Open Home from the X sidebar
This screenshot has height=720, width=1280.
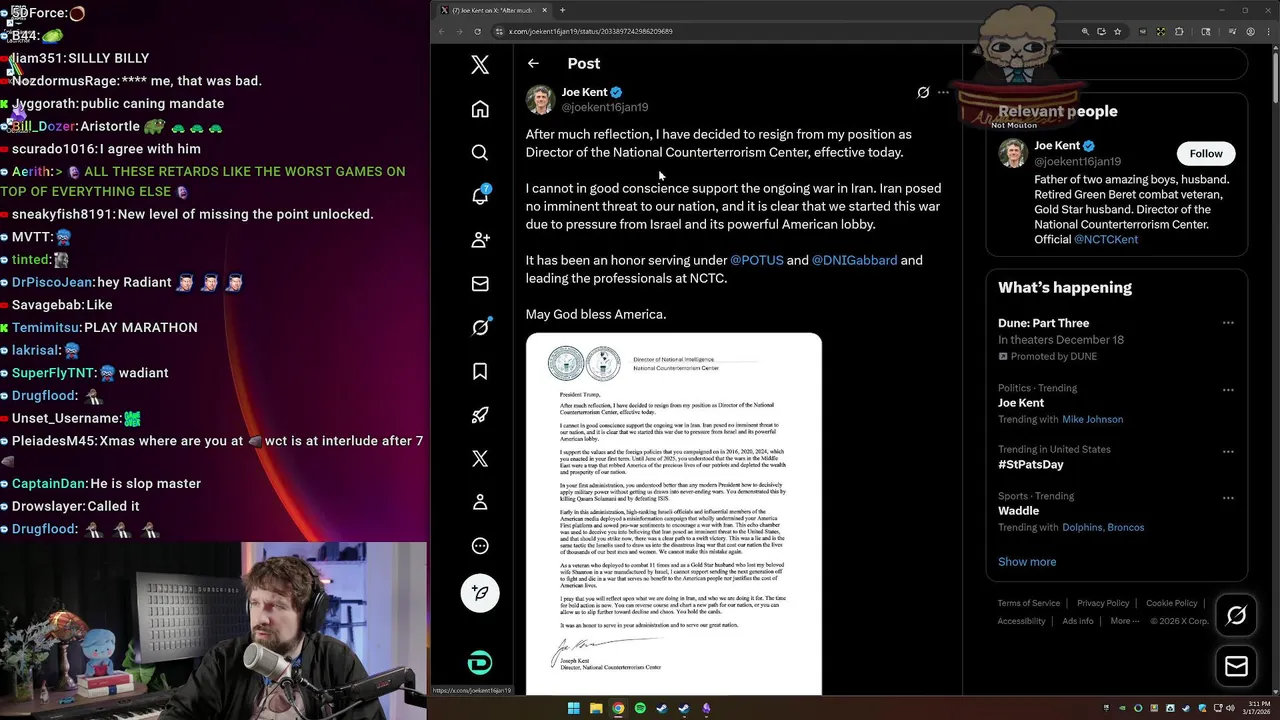pos(480,109)
